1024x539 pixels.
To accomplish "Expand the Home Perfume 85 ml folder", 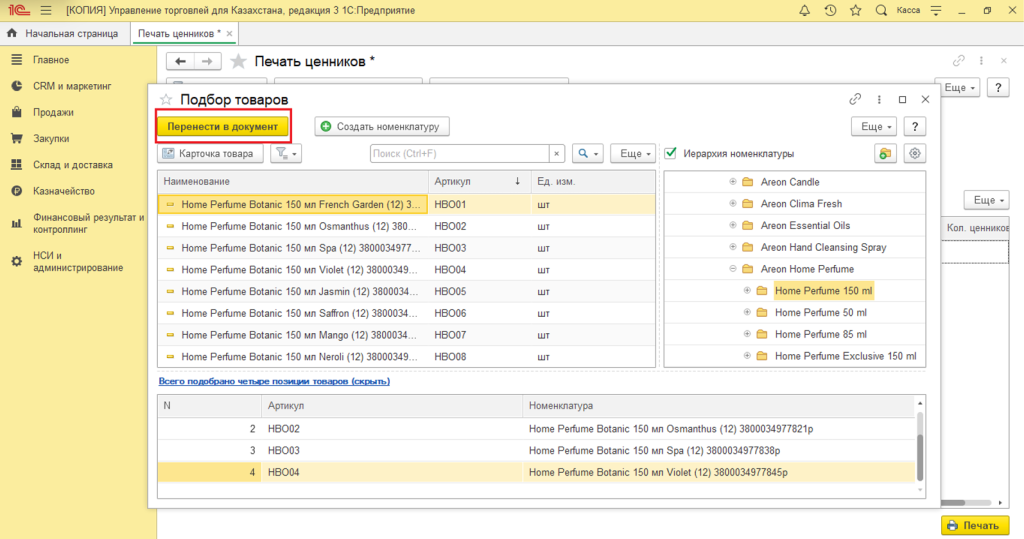I will coord(747,334).
